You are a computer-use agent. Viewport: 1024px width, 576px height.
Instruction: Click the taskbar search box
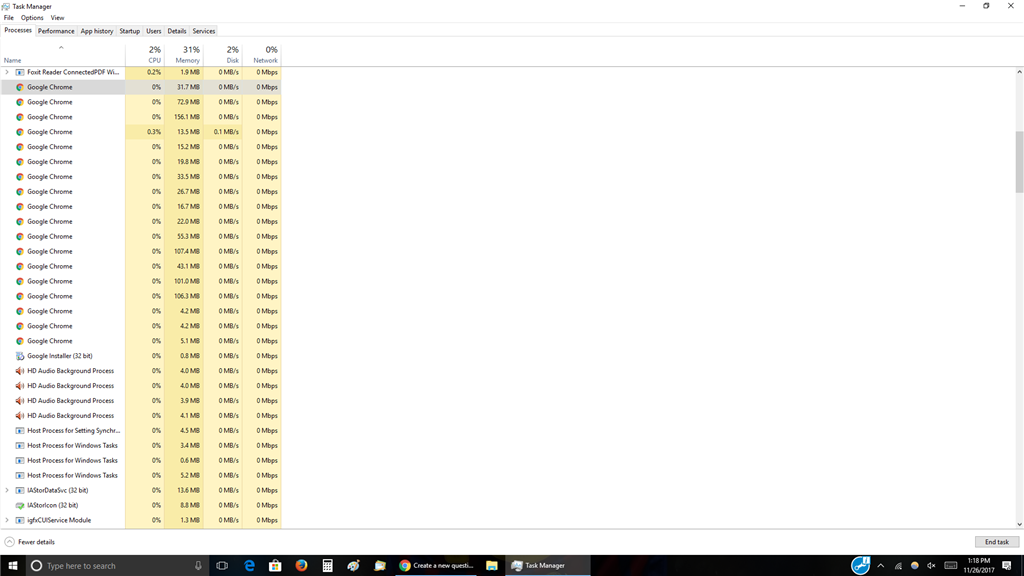tap(118, 566)
